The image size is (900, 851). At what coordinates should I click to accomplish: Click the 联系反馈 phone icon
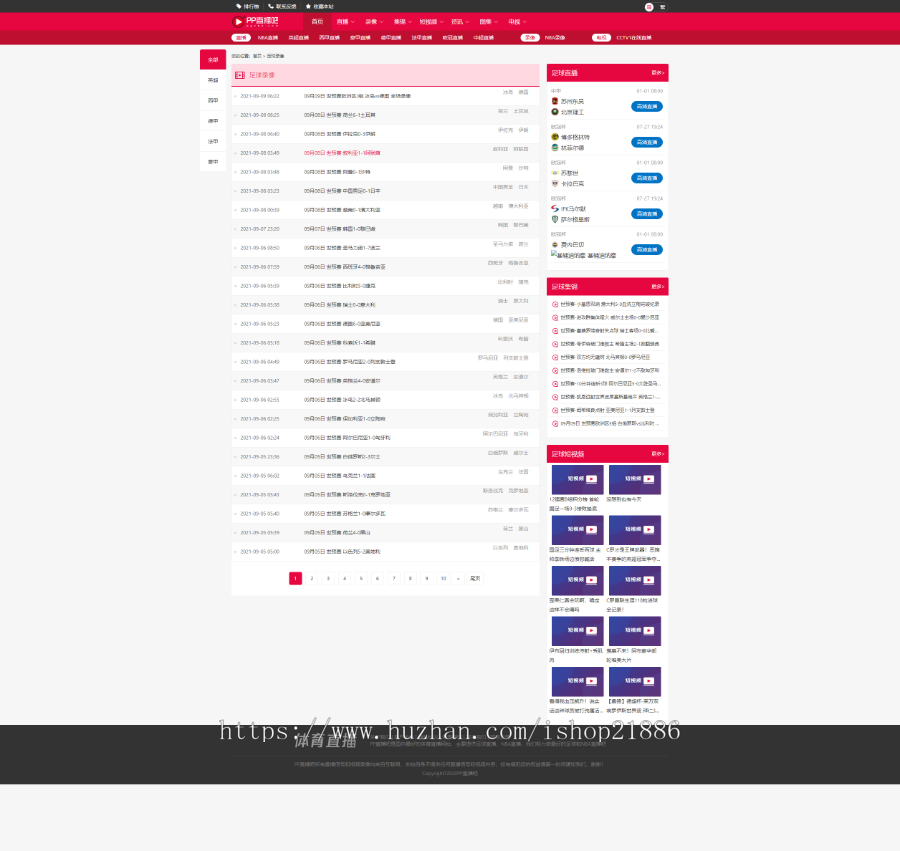pyautogui.click(x=271, y=6)
